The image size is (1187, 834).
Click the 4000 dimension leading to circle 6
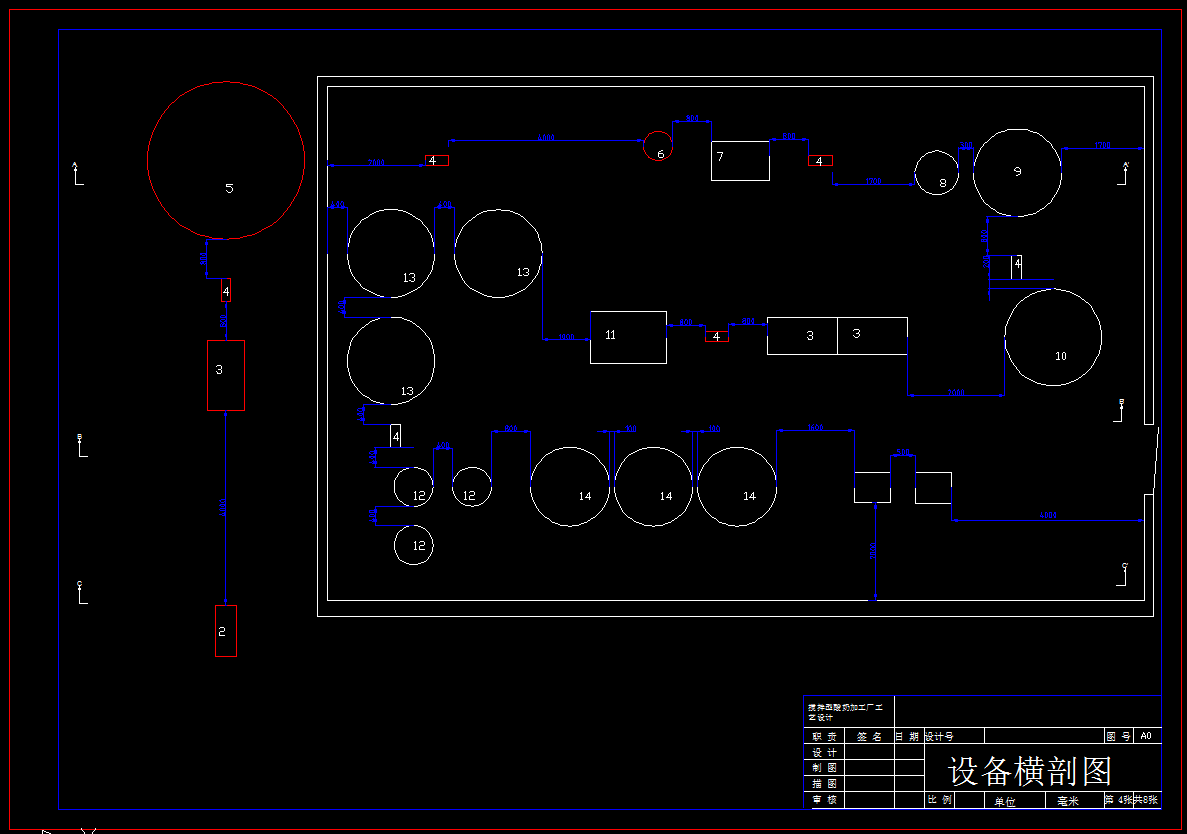tap(546, 138)
